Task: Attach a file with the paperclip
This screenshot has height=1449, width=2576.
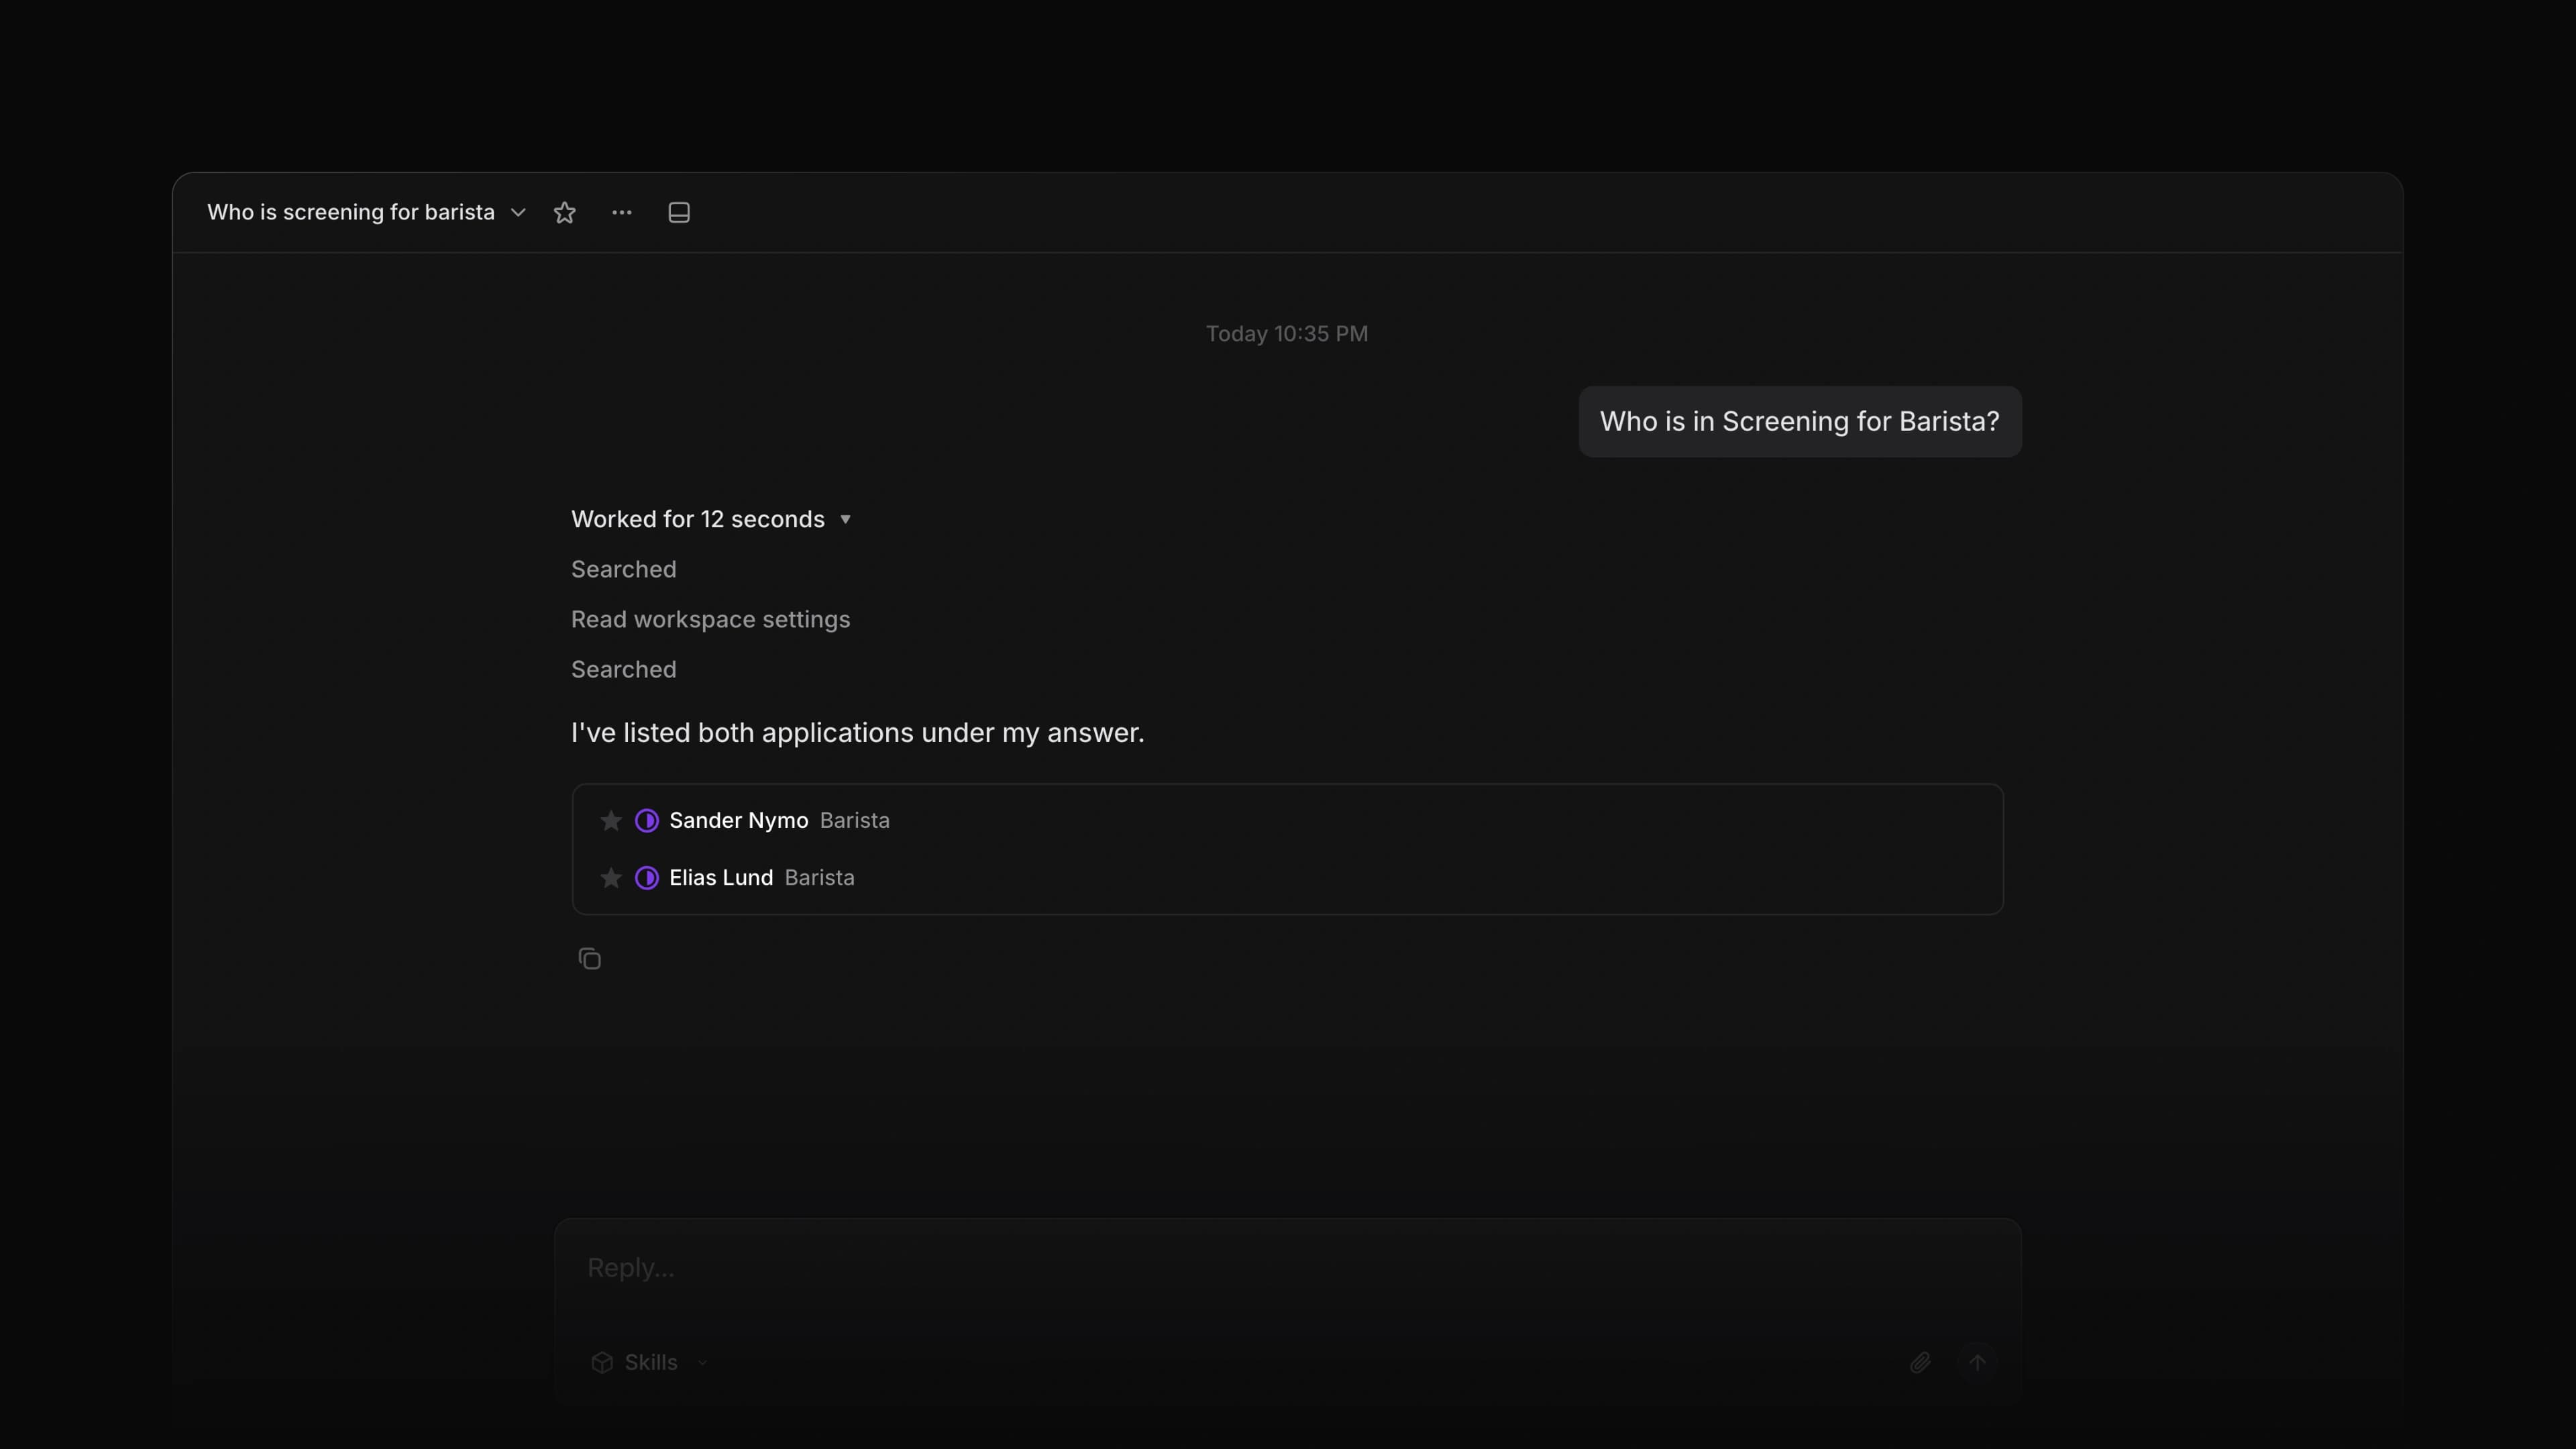Action: click(1919, 1363)
